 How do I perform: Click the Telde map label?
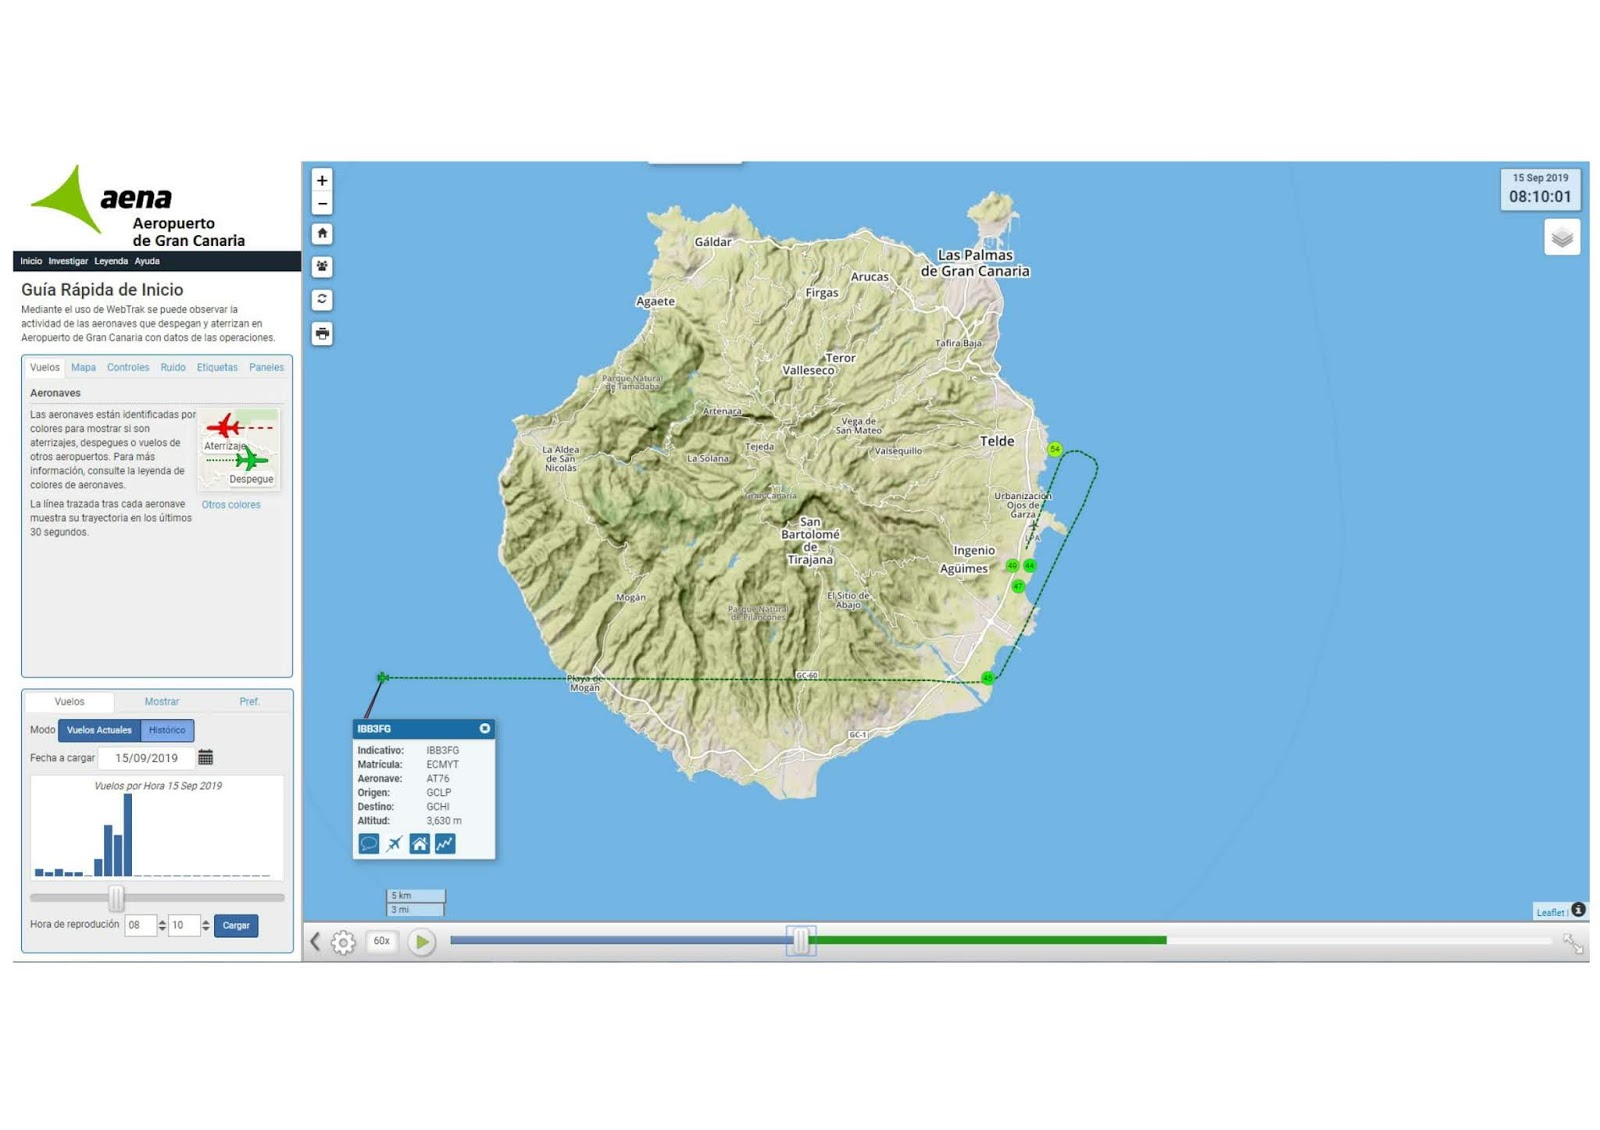coord(997,441)
